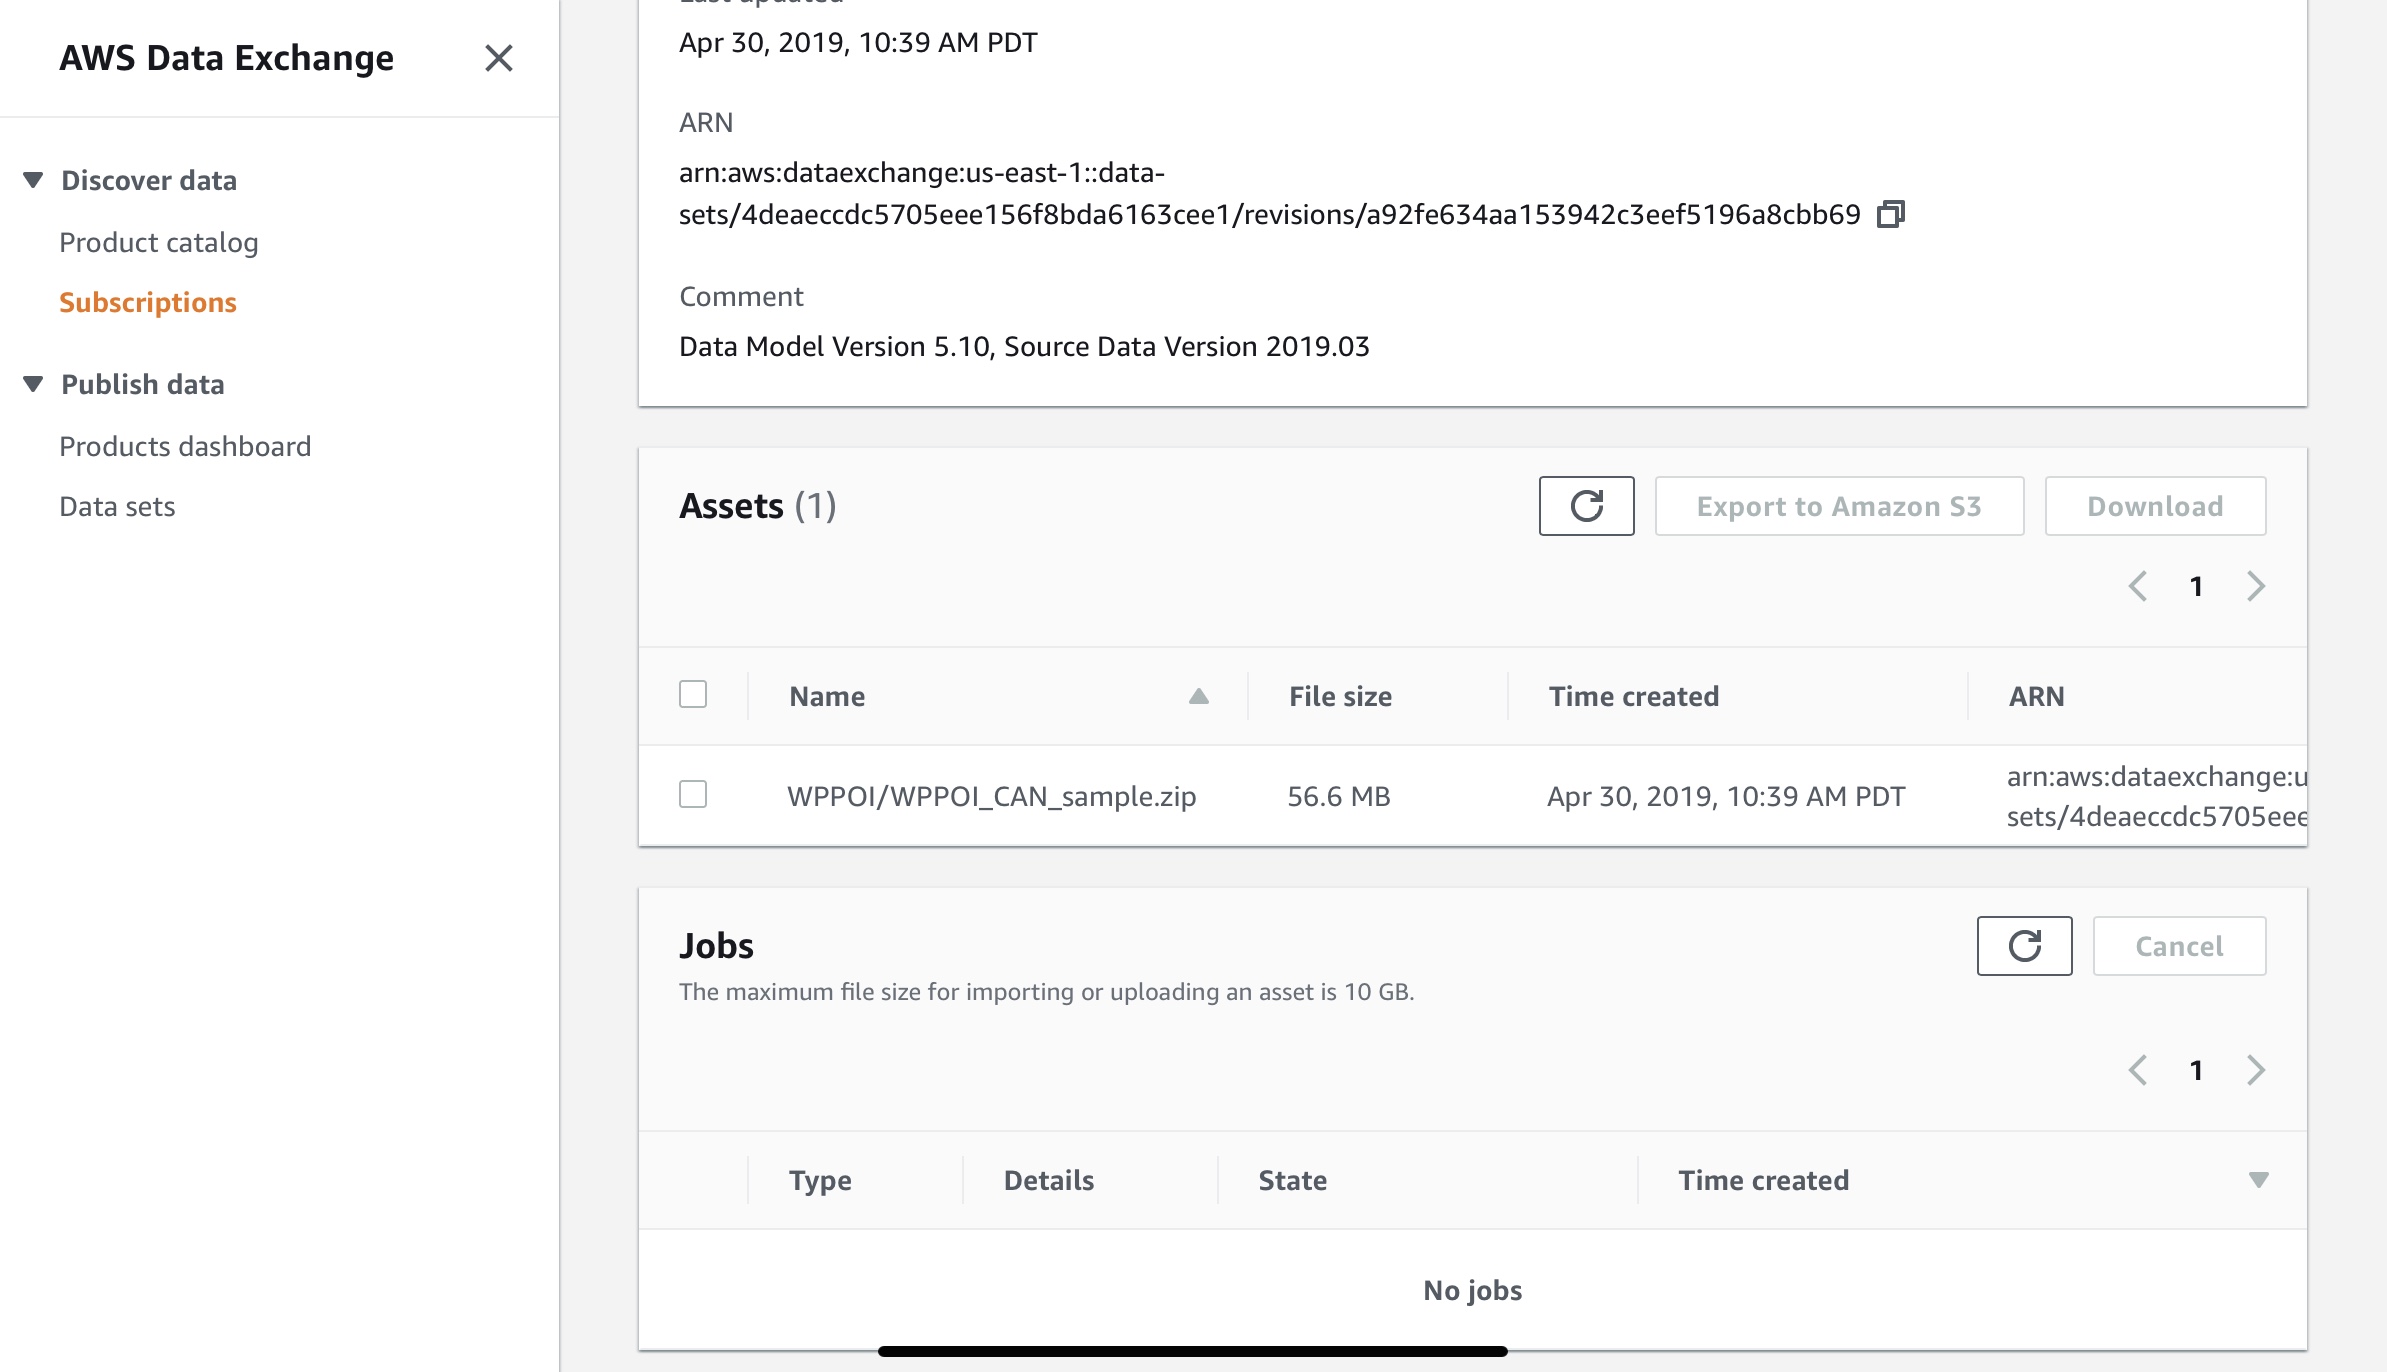Collapse the Publish data section
The height and width of the screenshot is (1372, 2387).
[x=33, y=384]
